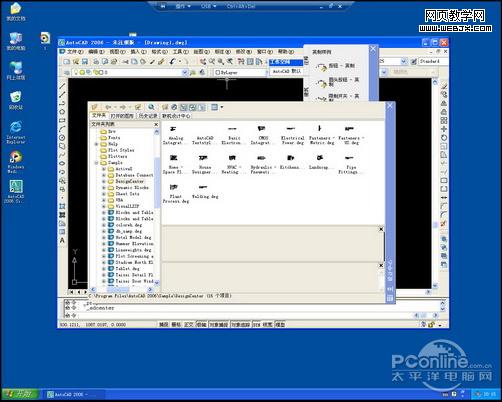Select 按钮 - 英制 tool palette item
The width and height of the screenshot is (502, 402).
(x=337, y=66)
